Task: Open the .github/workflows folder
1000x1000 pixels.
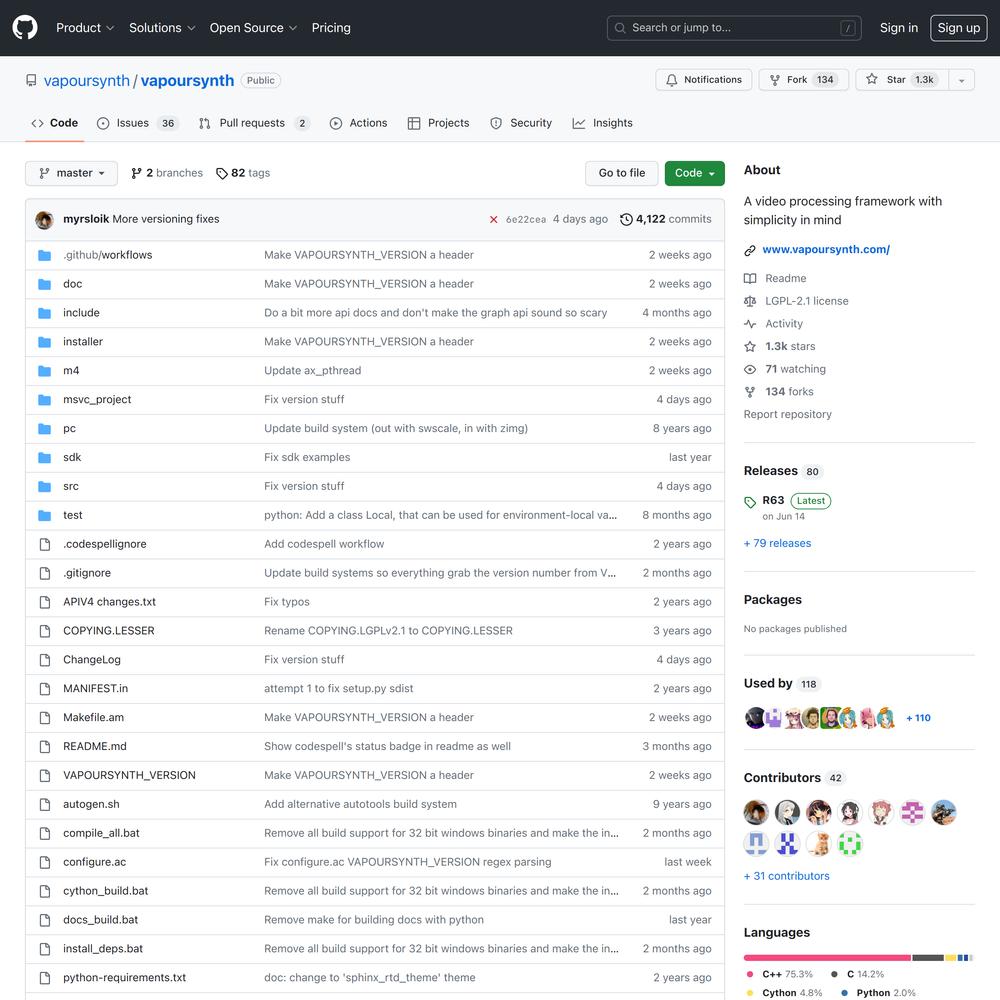Action: pyautogui.click(x=107, y=255)
